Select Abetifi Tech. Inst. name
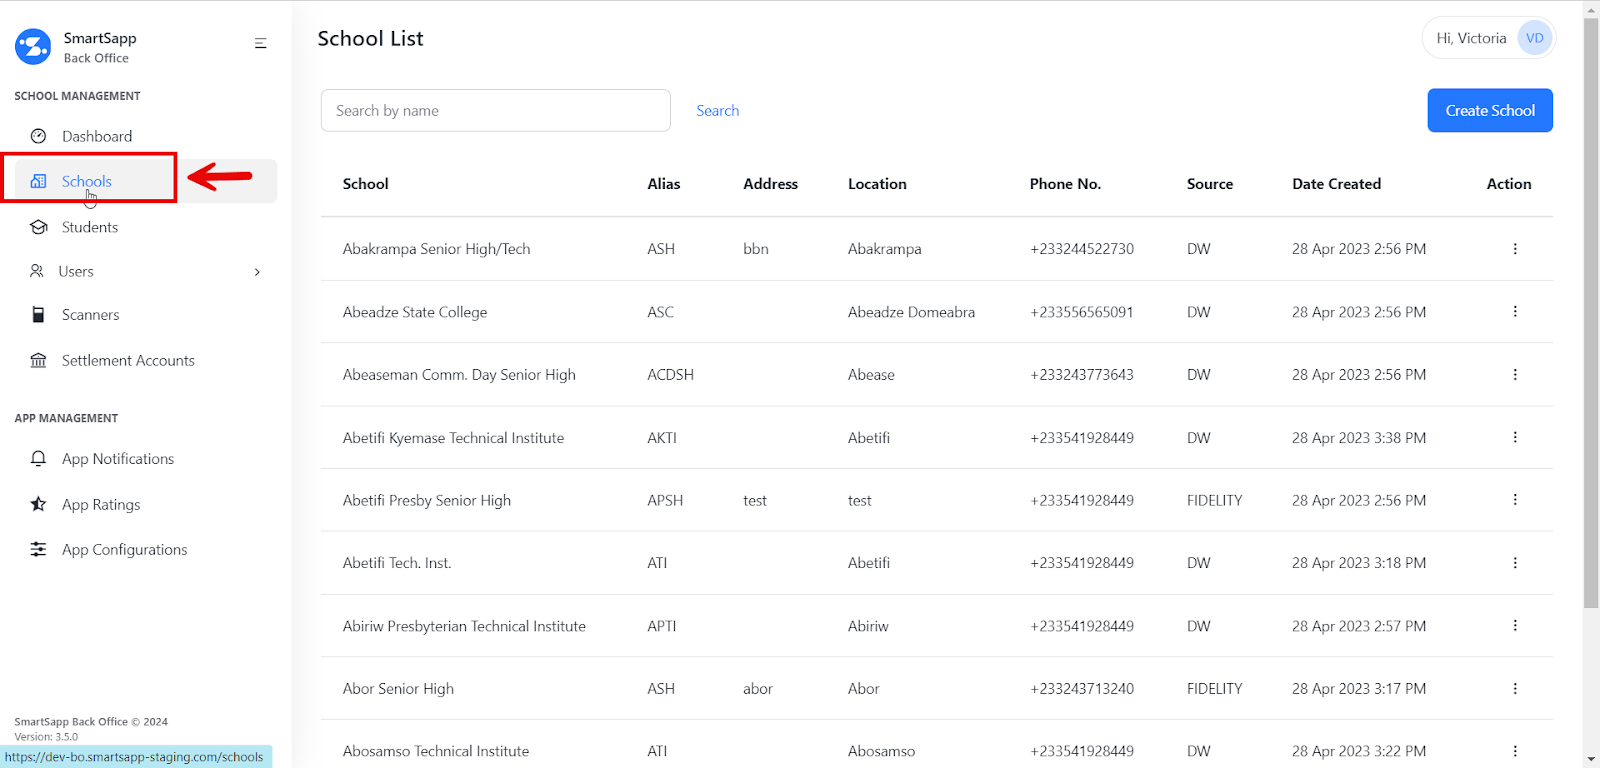Screen dimensions: 1600x768 (x=397, y=563)
